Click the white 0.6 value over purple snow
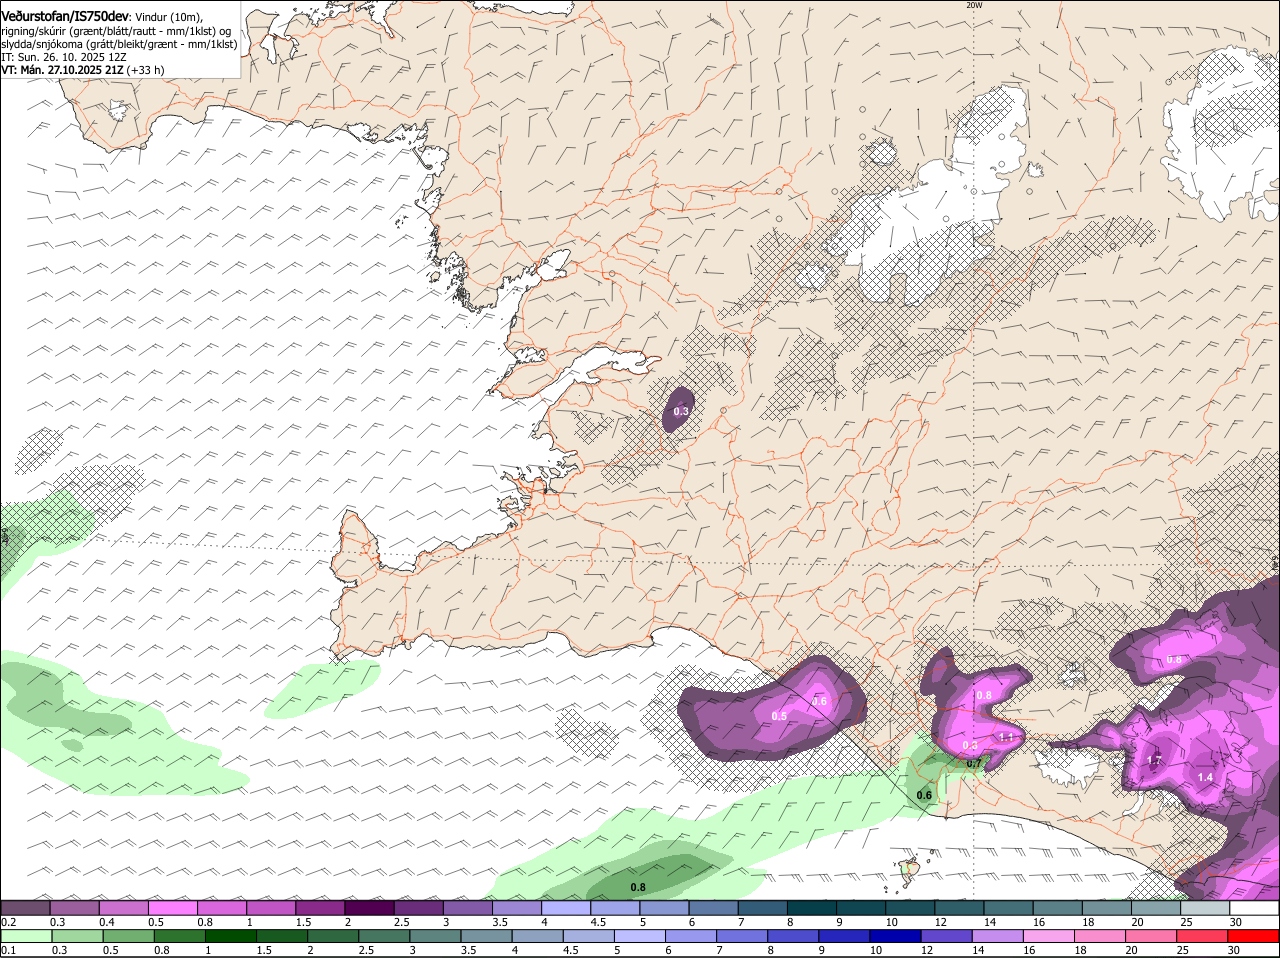The width and height of the screenshot is (1280, 958). 819,702
